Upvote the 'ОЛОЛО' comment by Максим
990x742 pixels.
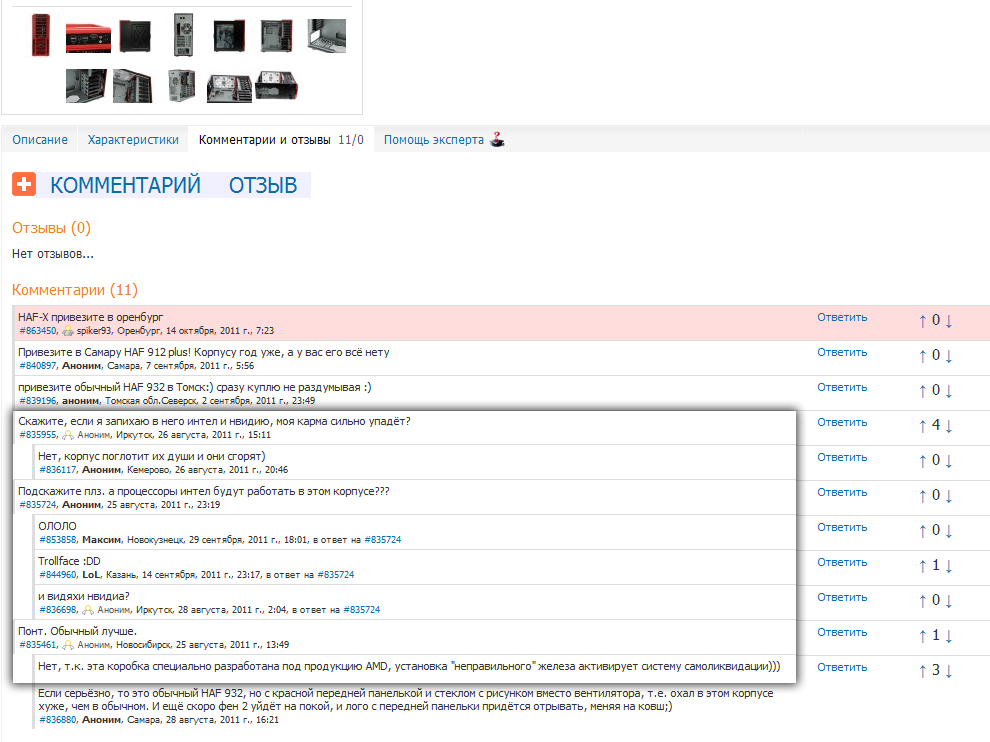point(922,531)
